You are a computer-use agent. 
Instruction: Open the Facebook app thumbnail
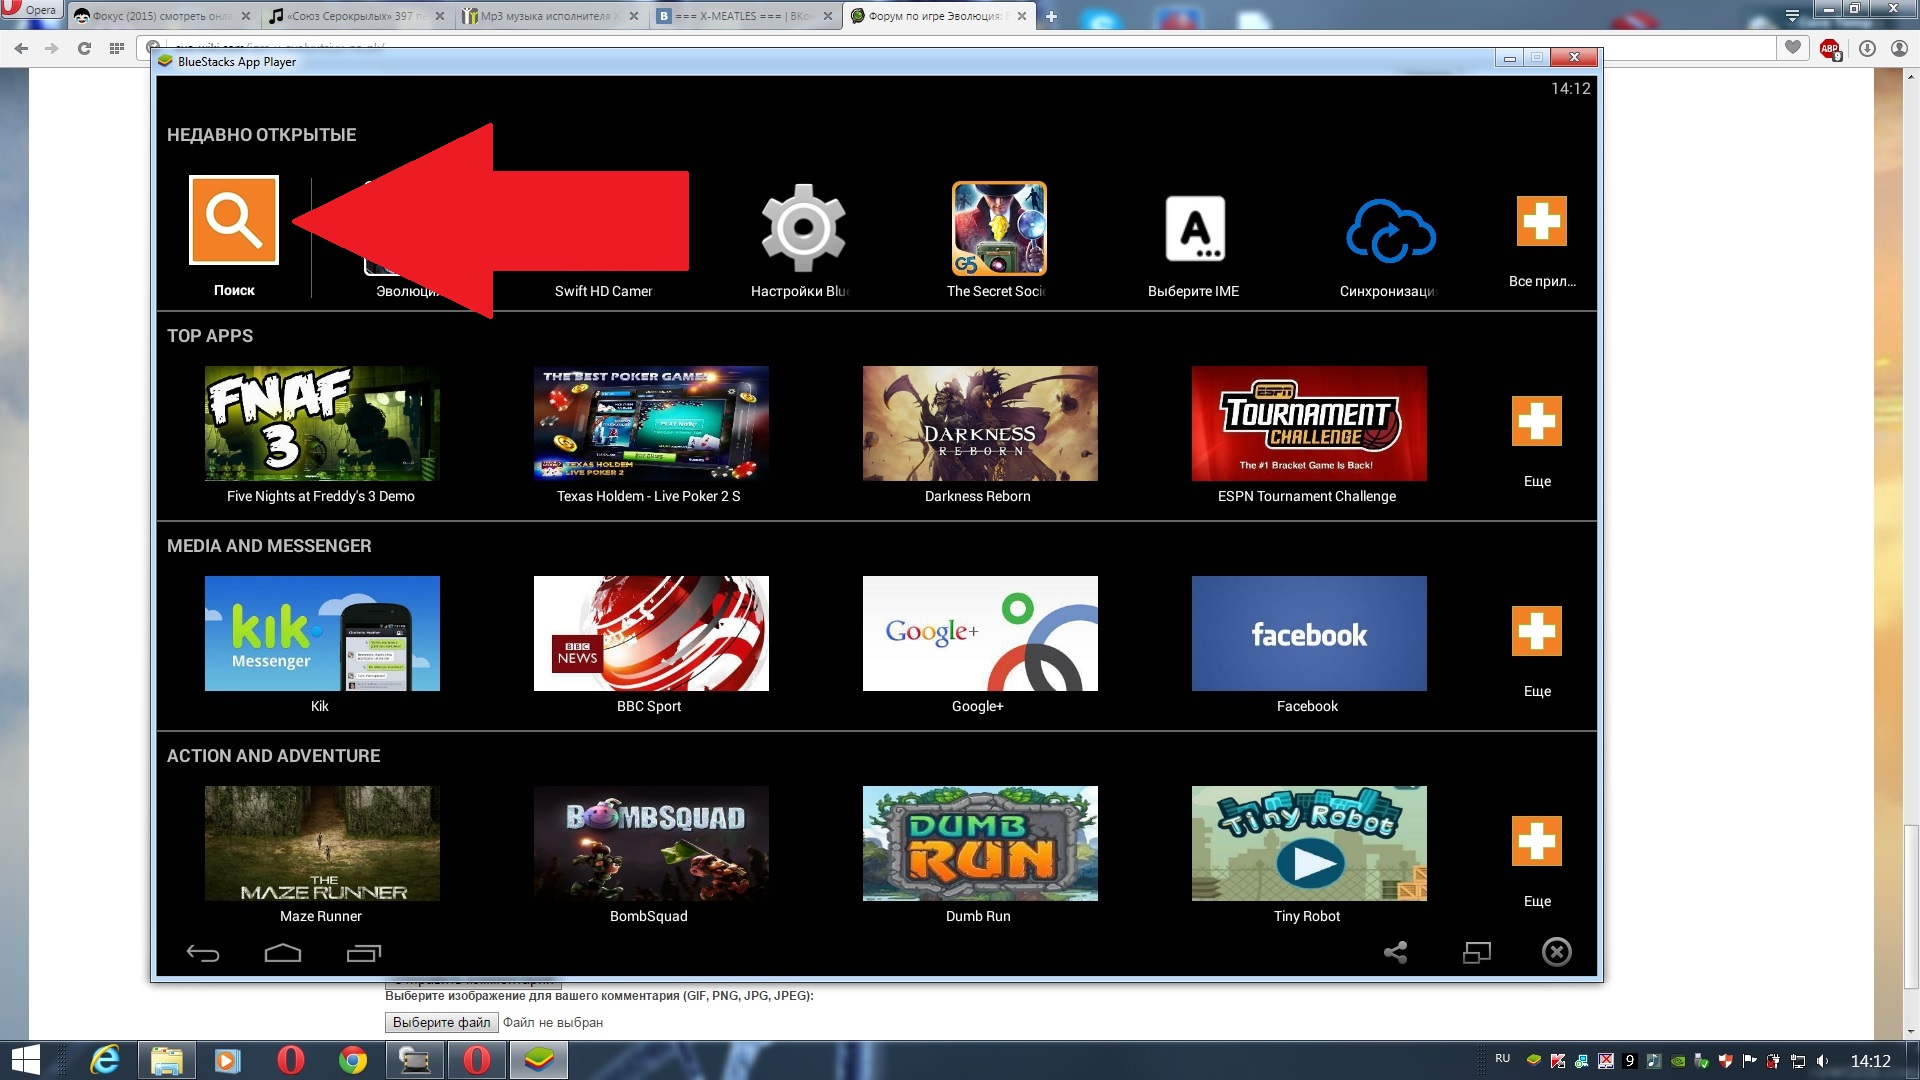(1308, 633)
